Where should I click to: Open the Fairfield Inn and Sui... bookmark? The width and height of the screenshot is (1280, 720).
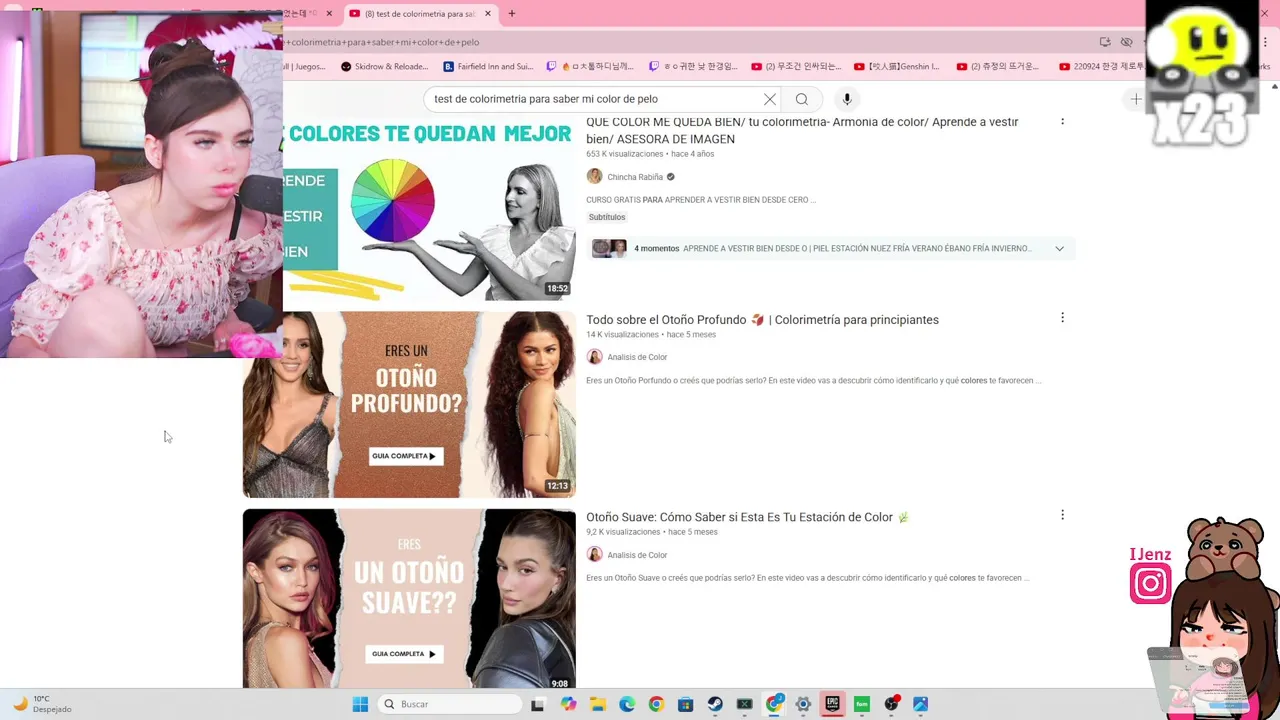(x=489, y=67)
